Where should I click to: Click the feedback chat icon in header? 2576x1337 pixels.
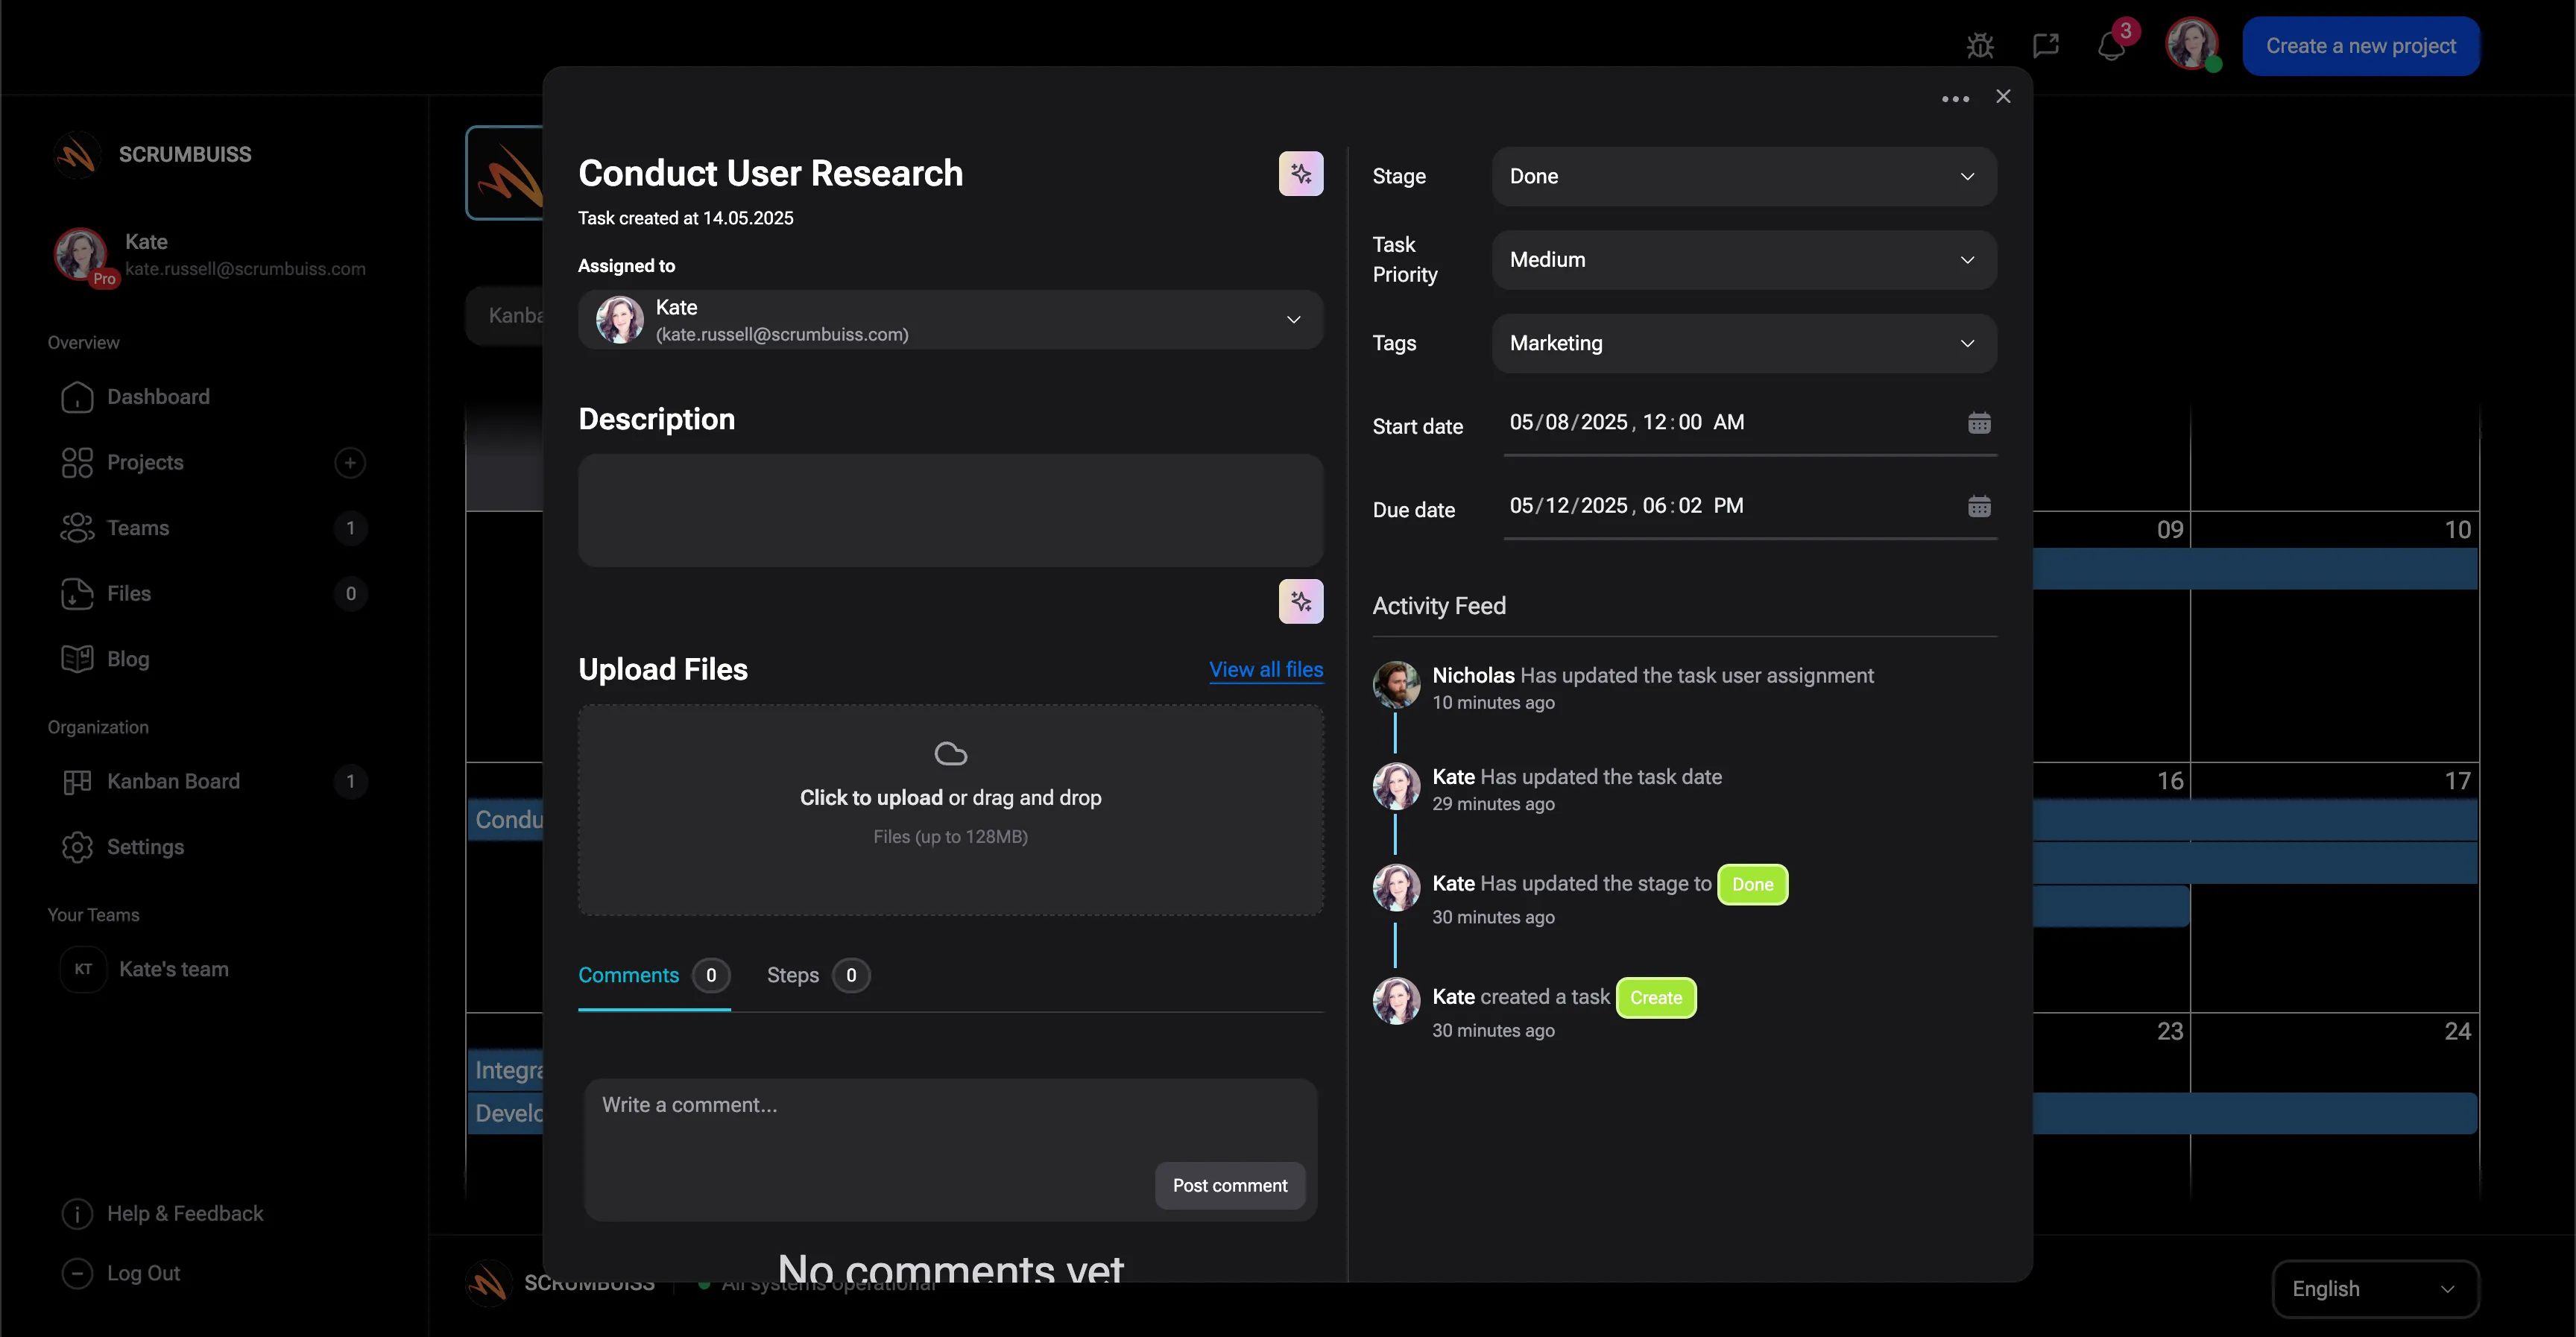[x=2045, y=46]
